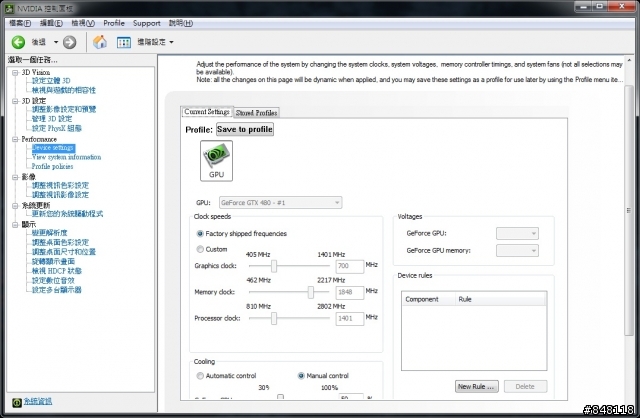Image resolution: width=640 pixels, height=418 pixels.
Task: Open 設定數位音效 in the tree
Action: (53, 280)
